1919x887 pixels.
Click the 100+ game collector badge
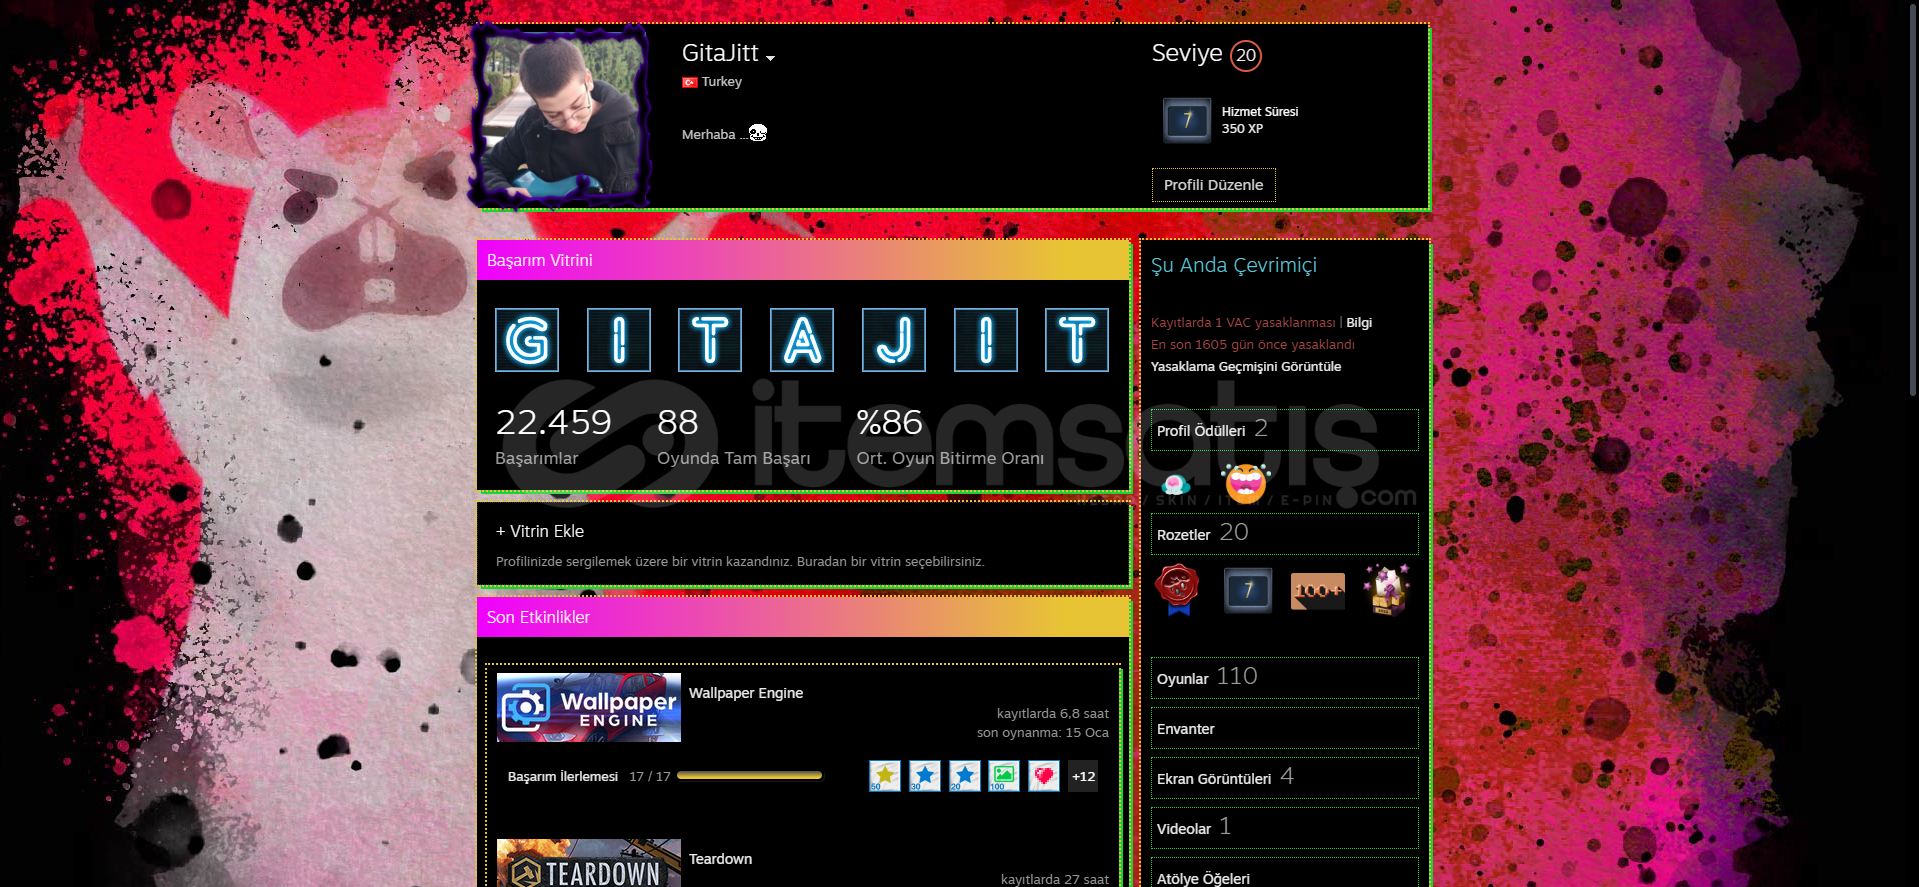point(1318,591)
